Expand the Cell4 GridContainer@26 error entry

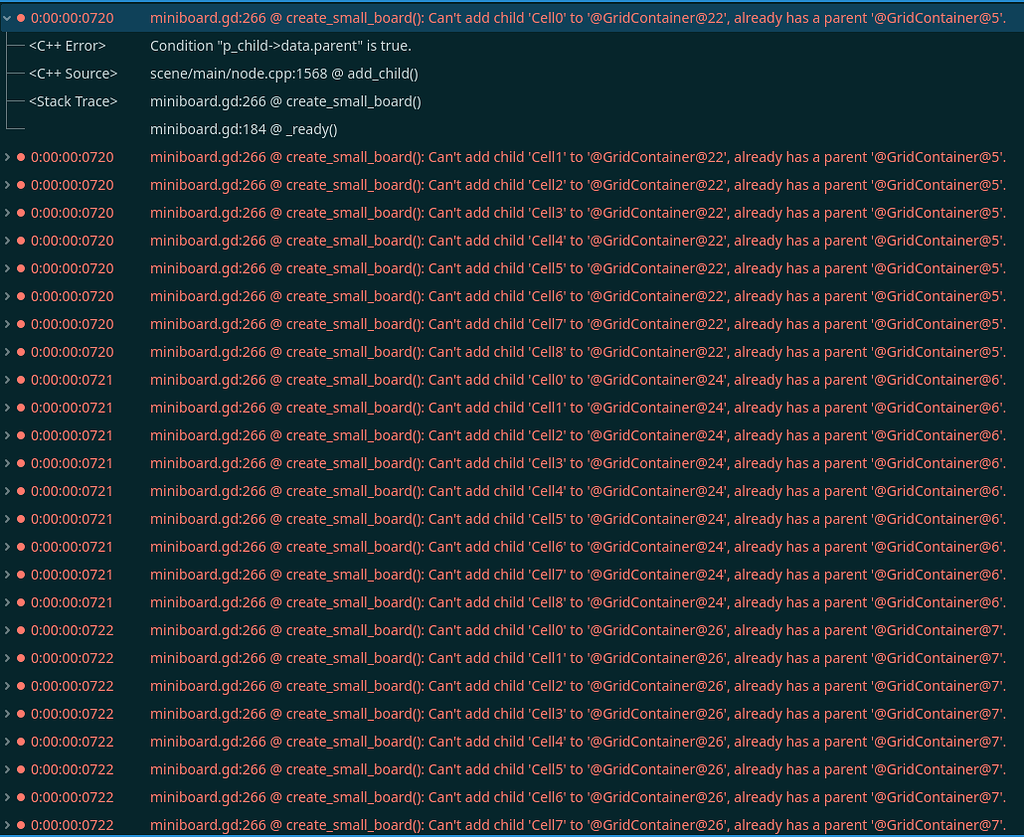(x=9, y=741)
